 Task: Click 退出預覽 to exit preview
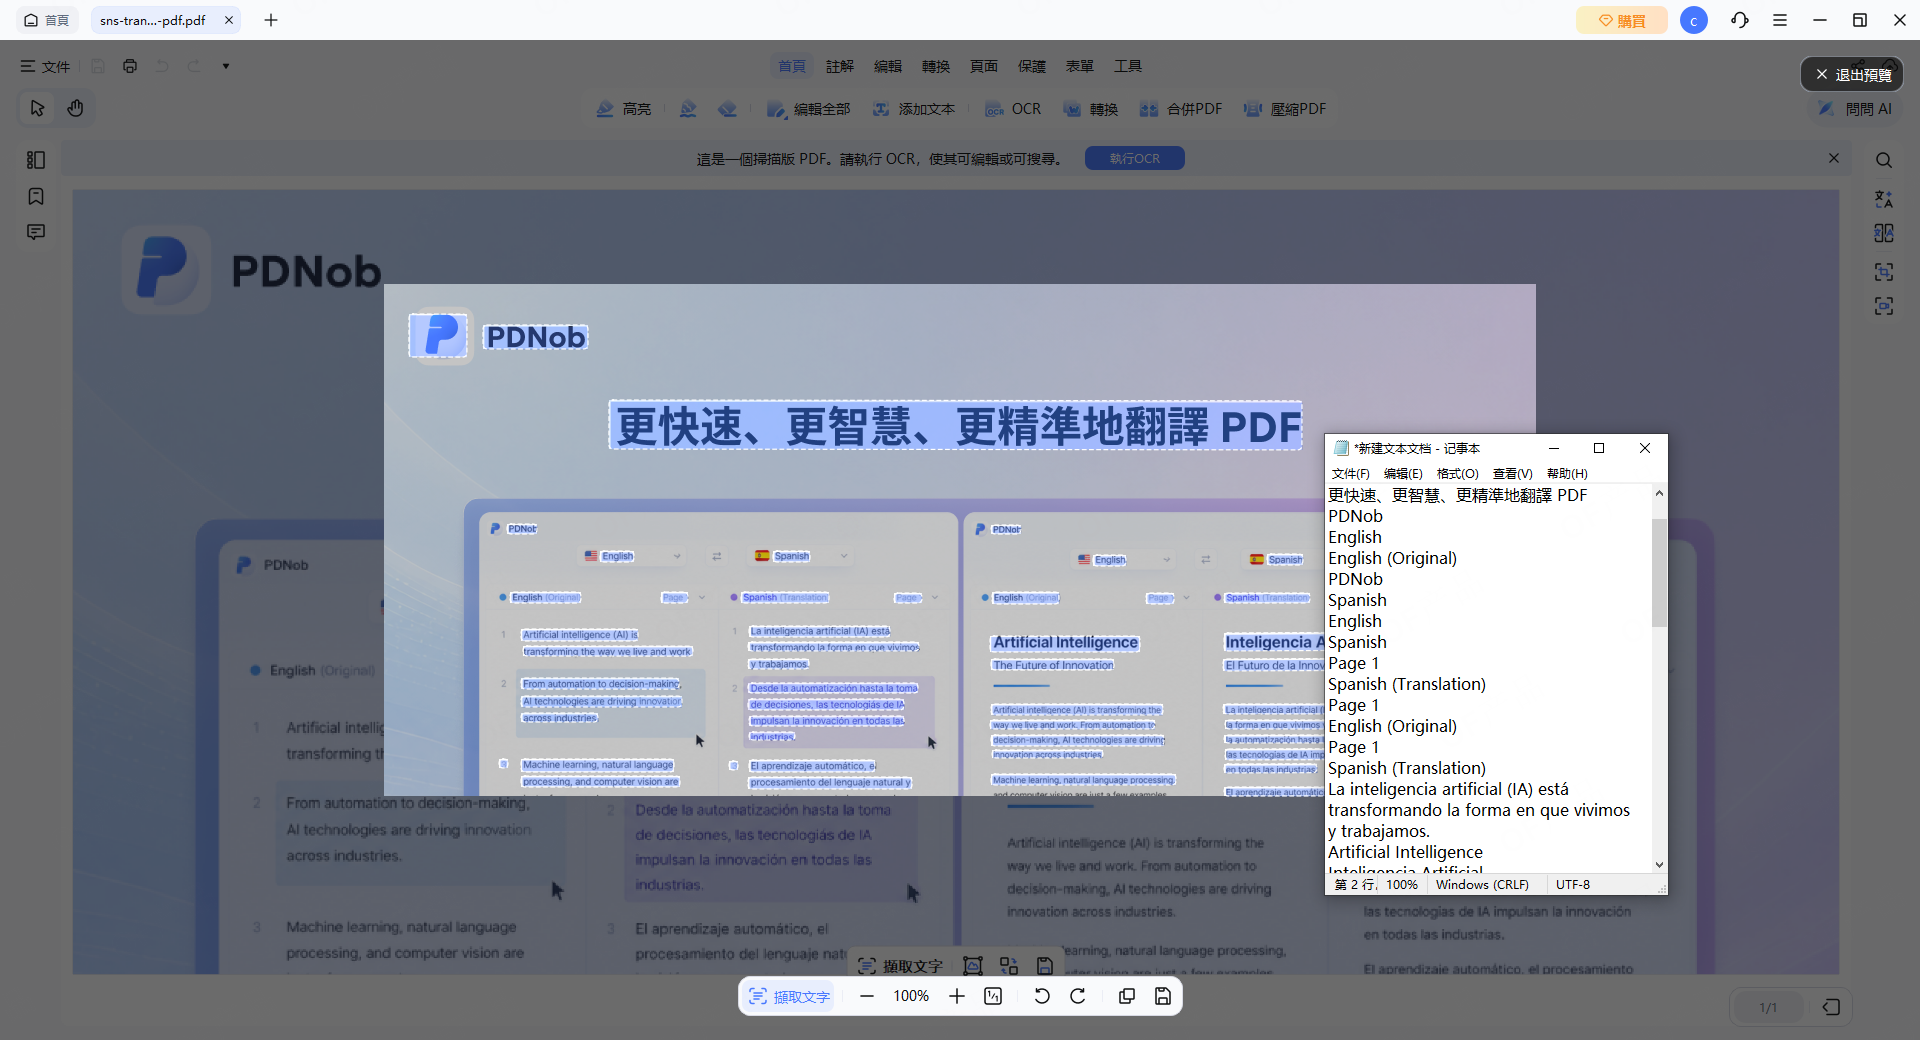coord(1853,75)
